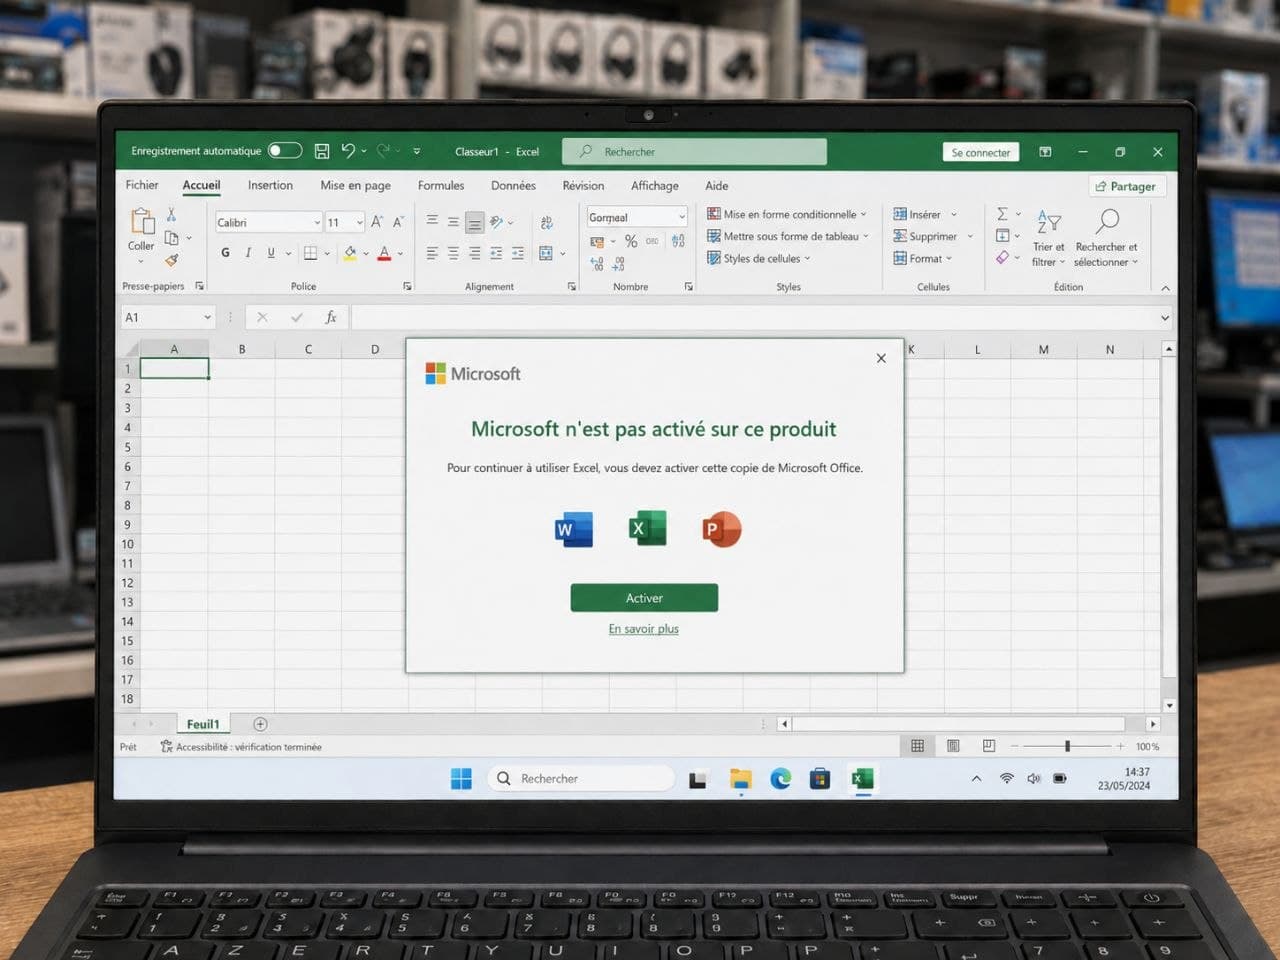Click the zoom slider handle

(x=1067, y=746)
